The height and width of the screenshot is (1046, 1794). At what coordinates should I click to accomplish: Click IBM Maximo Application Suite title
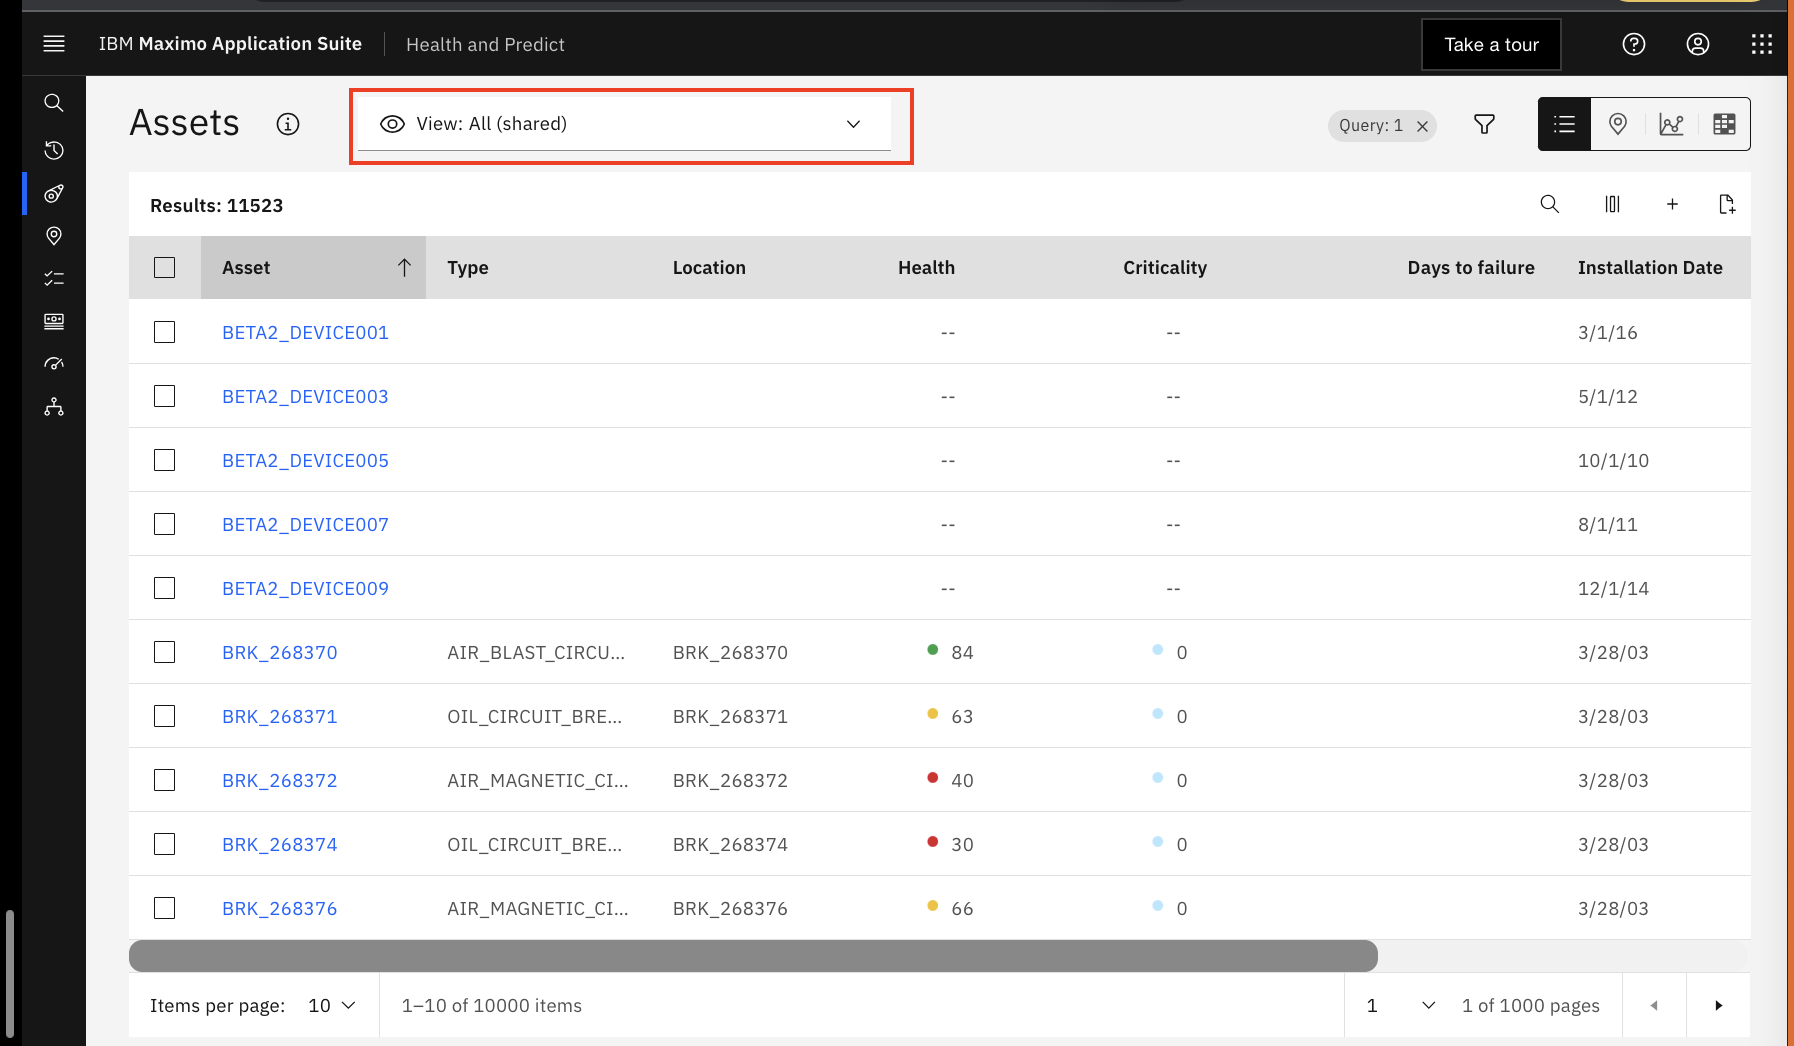coord(230,44)
